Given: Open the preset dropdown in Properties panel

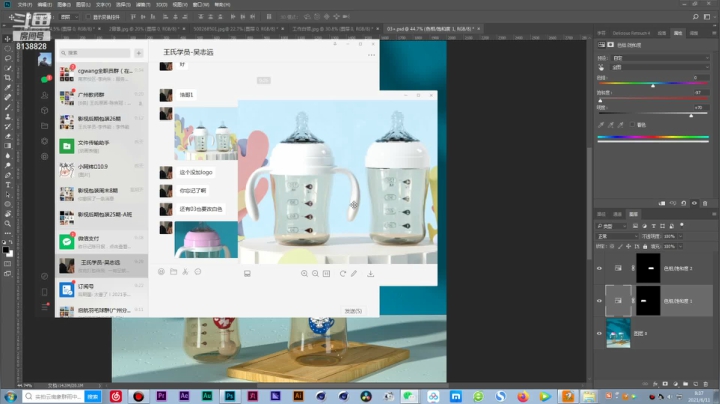Looking at the screenshot, I should tap(661, 58).
